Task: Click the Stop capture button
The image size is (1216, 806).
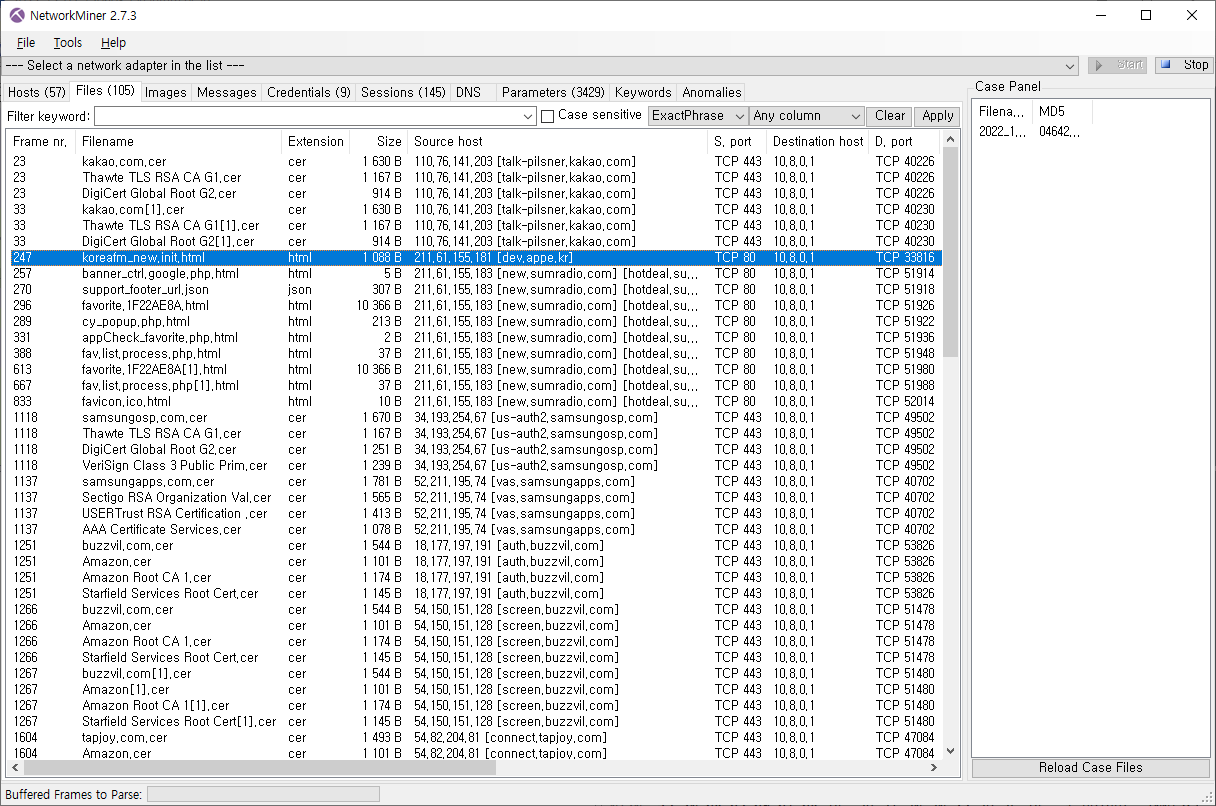Action: [1183, 65]
